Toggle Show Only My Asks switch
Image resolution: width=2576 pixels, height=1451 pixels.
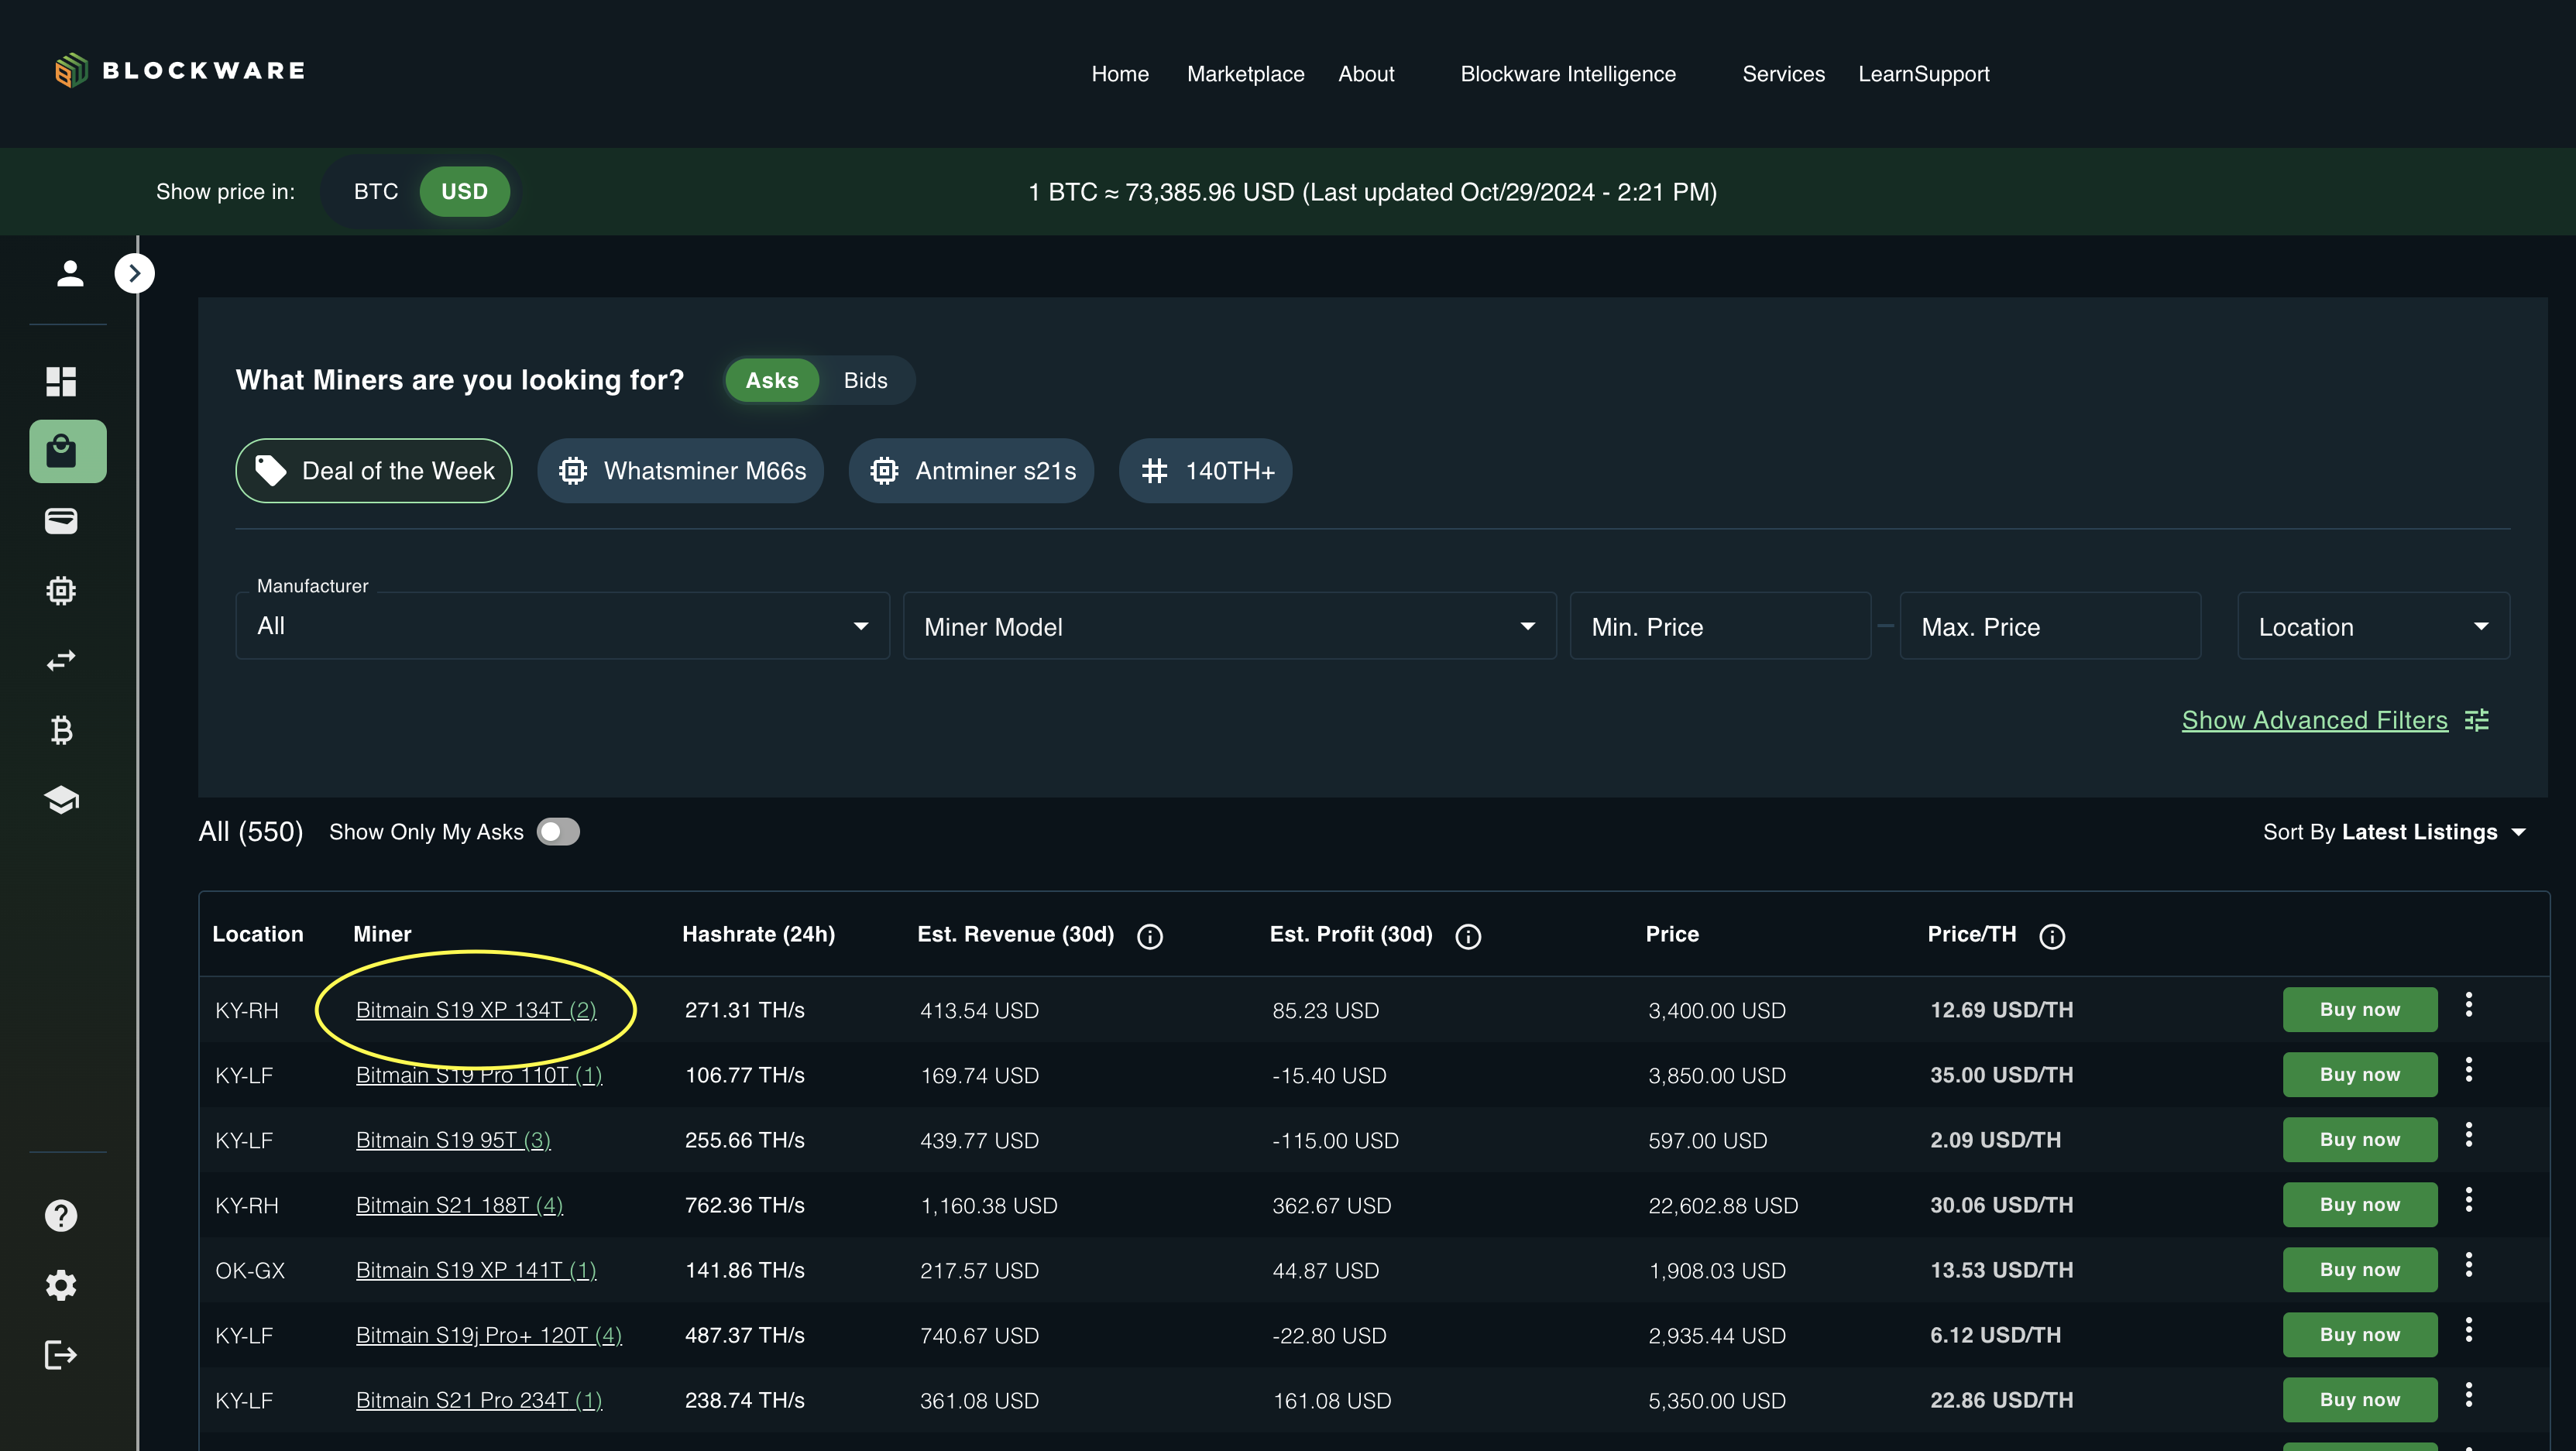click(558, 832)
